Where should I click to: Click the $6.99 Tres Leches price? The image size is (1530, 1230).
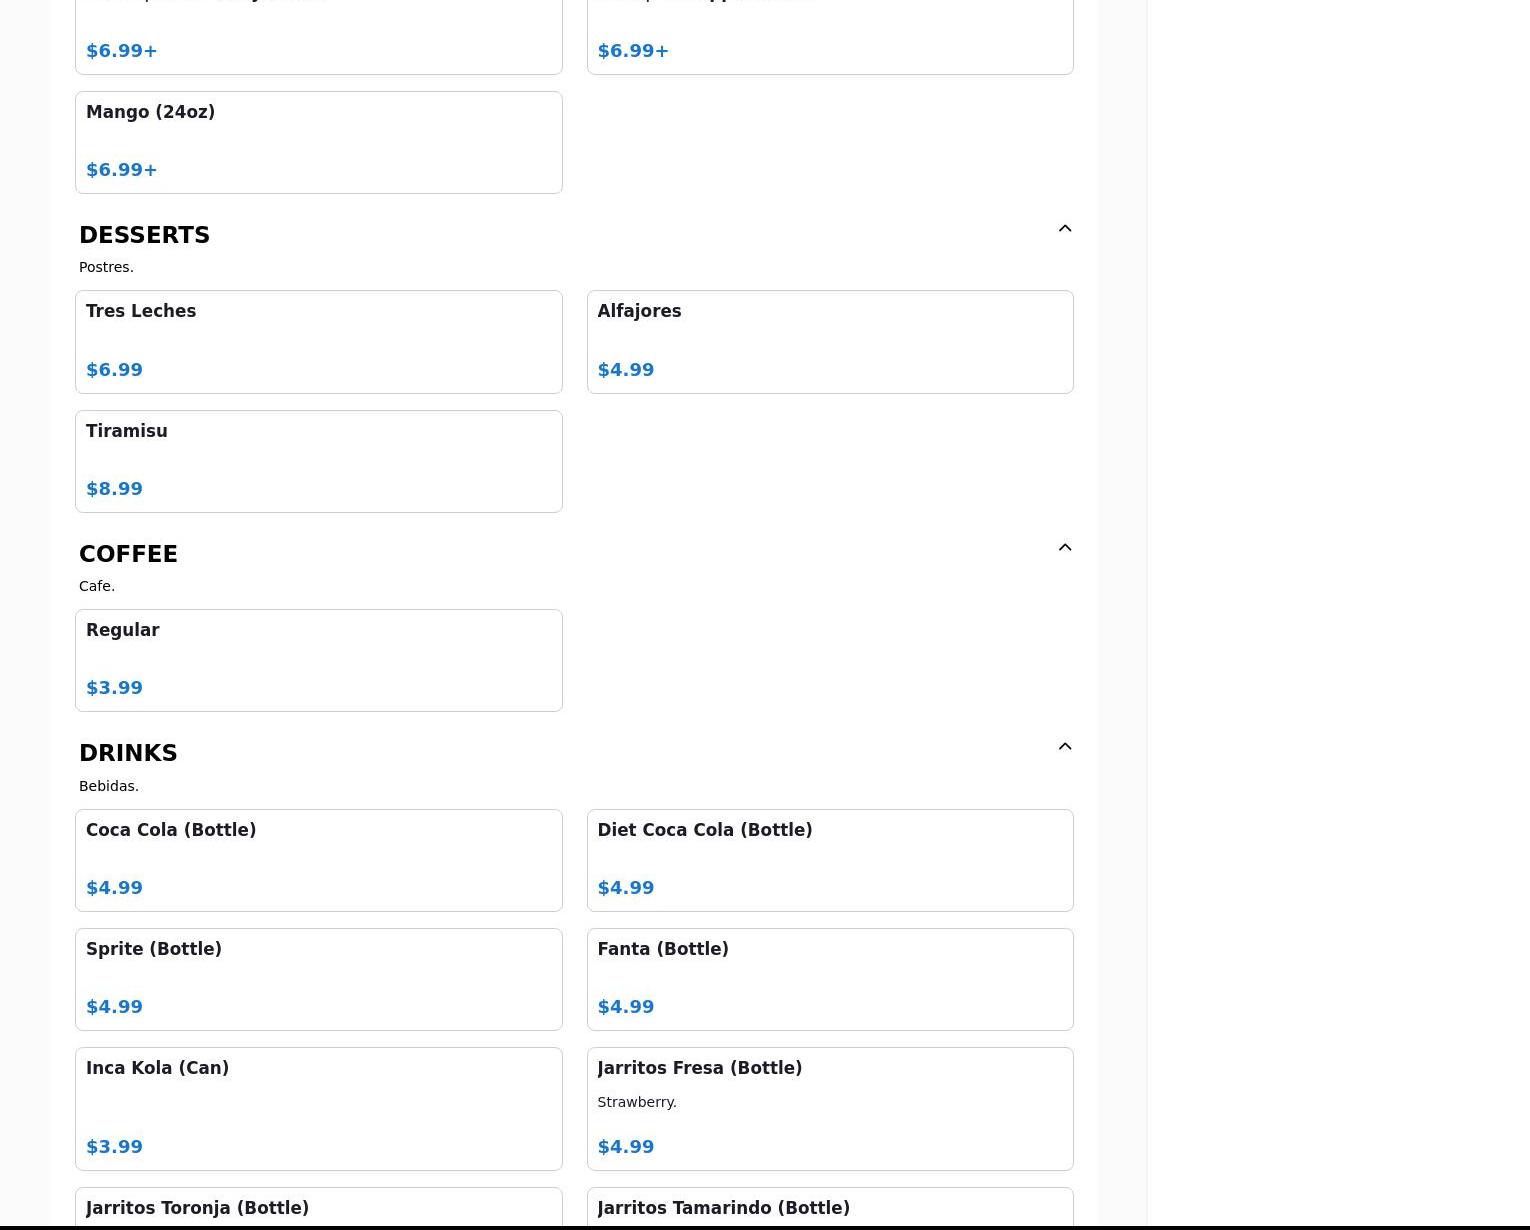click(114, 370)
